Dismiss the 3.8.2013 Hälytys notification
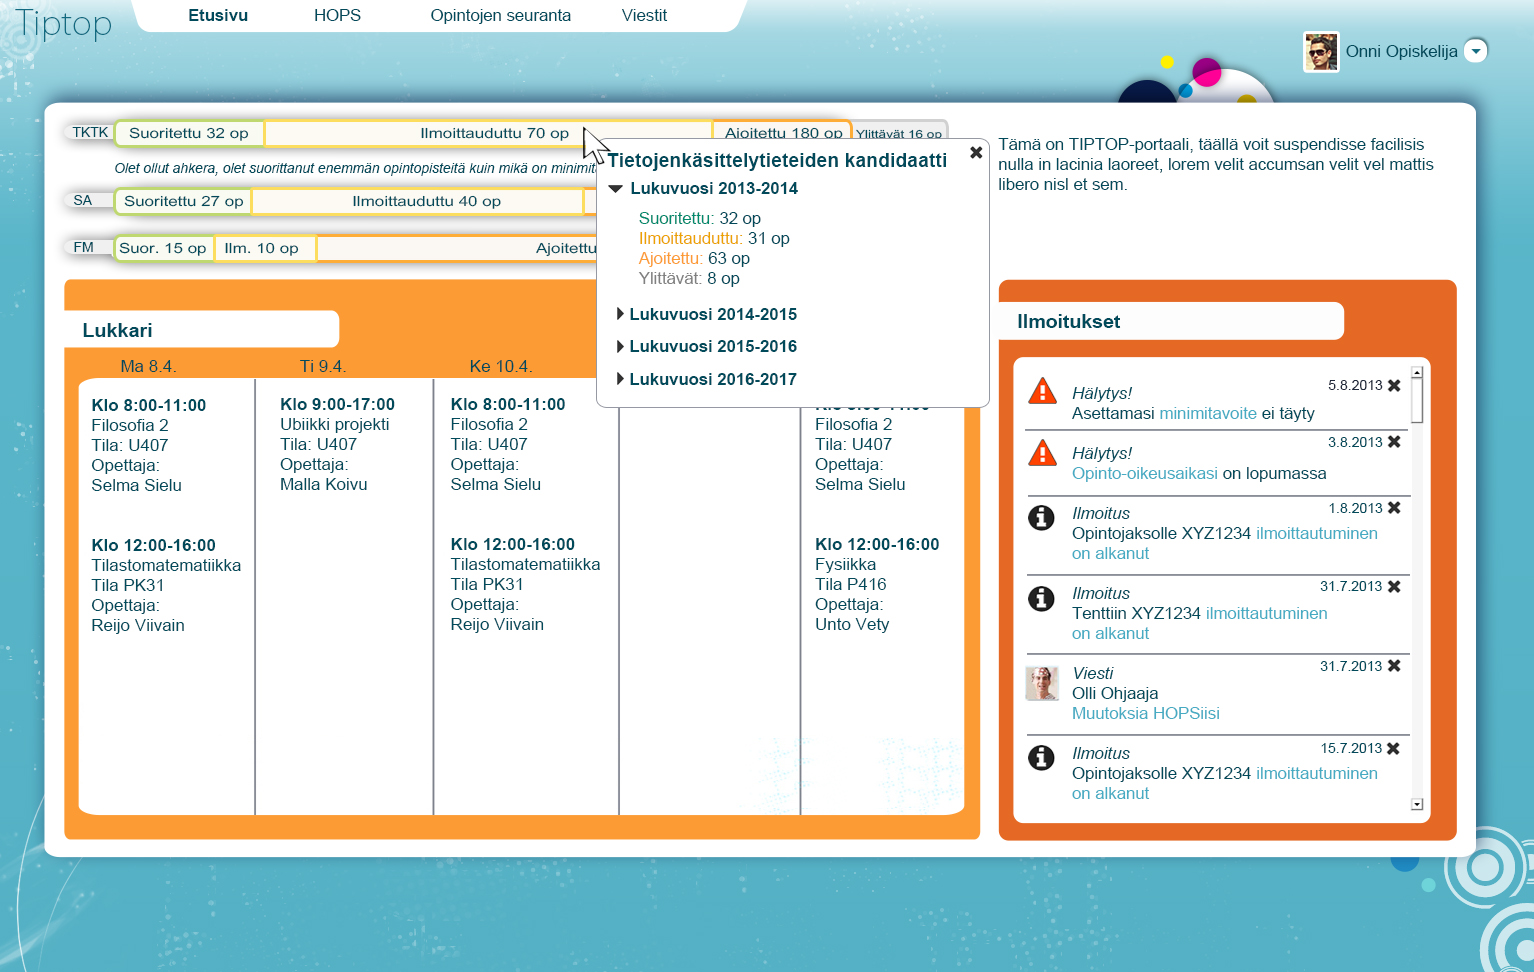 pyautogui.click(x=1394, y=442)
